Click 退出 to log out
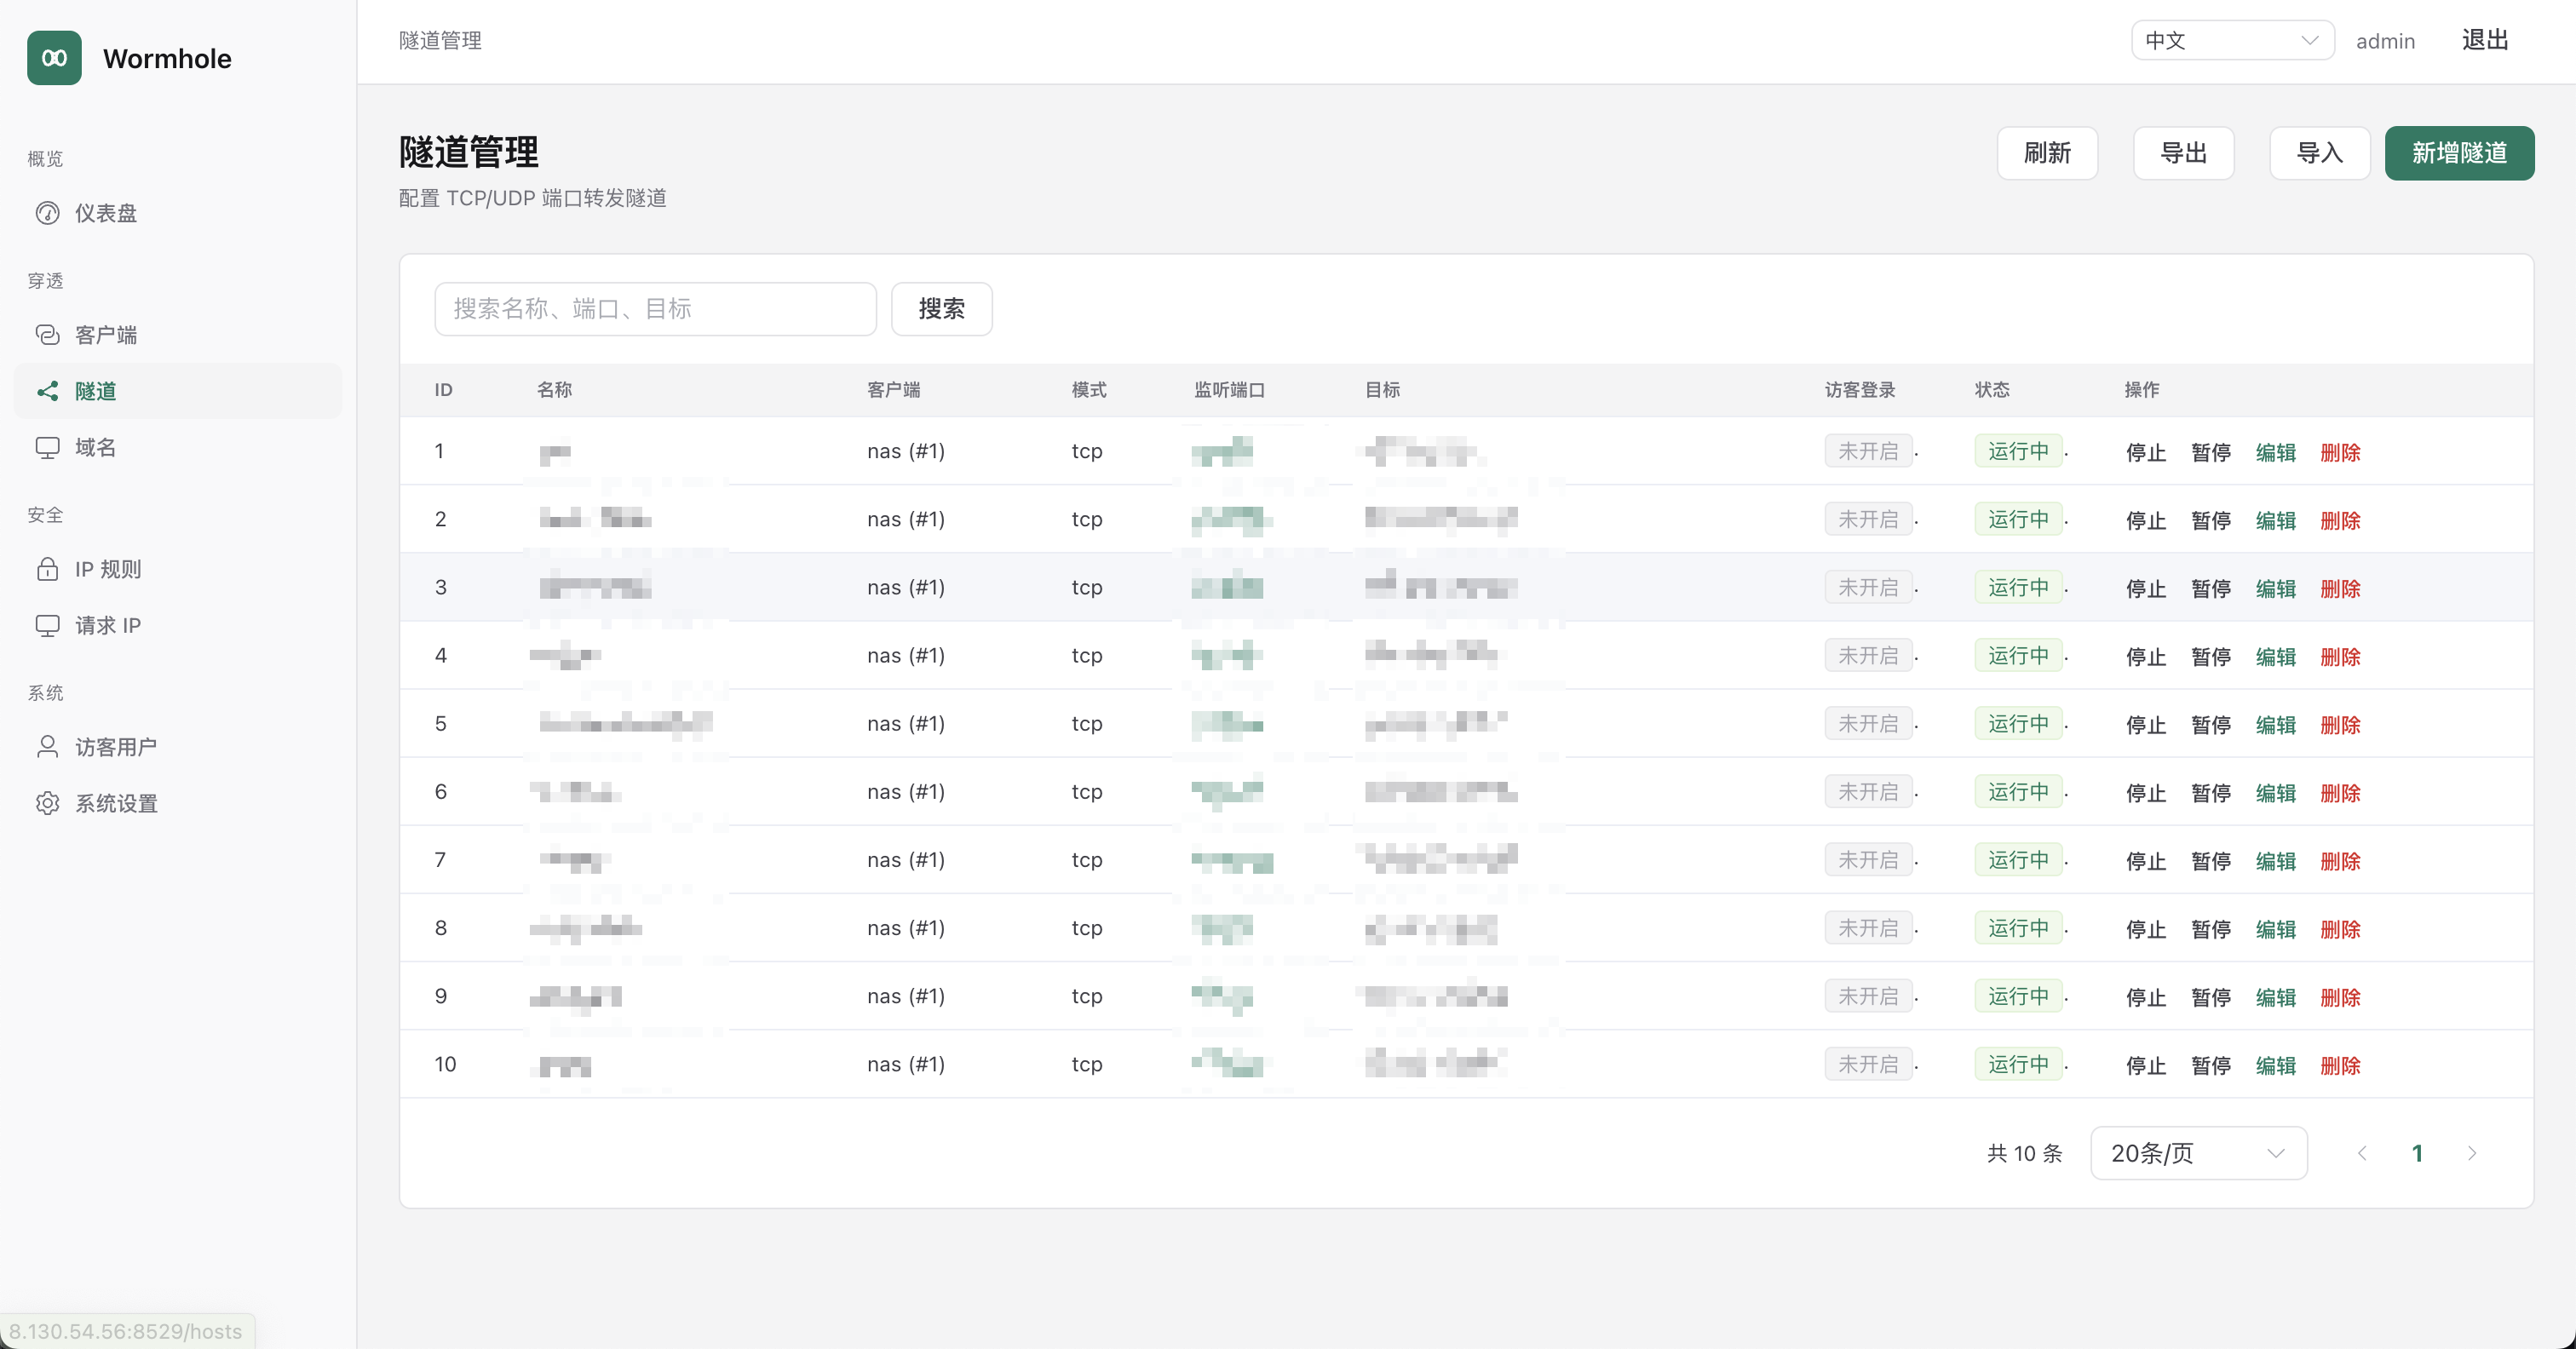The width and height of the screenshot is (2576, 1349). (2485, 41)
